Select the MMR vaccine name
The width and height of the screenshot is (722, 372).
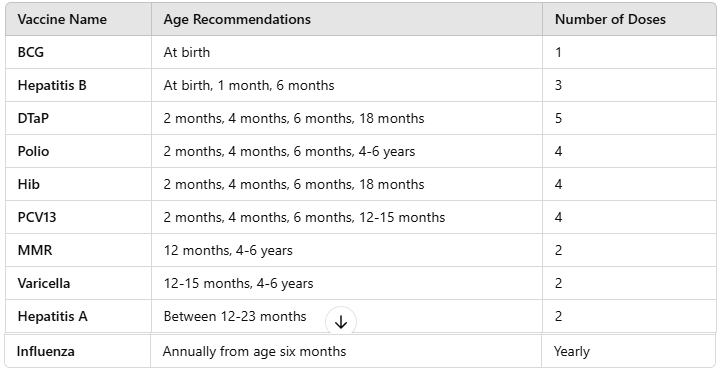click(35, 250)
